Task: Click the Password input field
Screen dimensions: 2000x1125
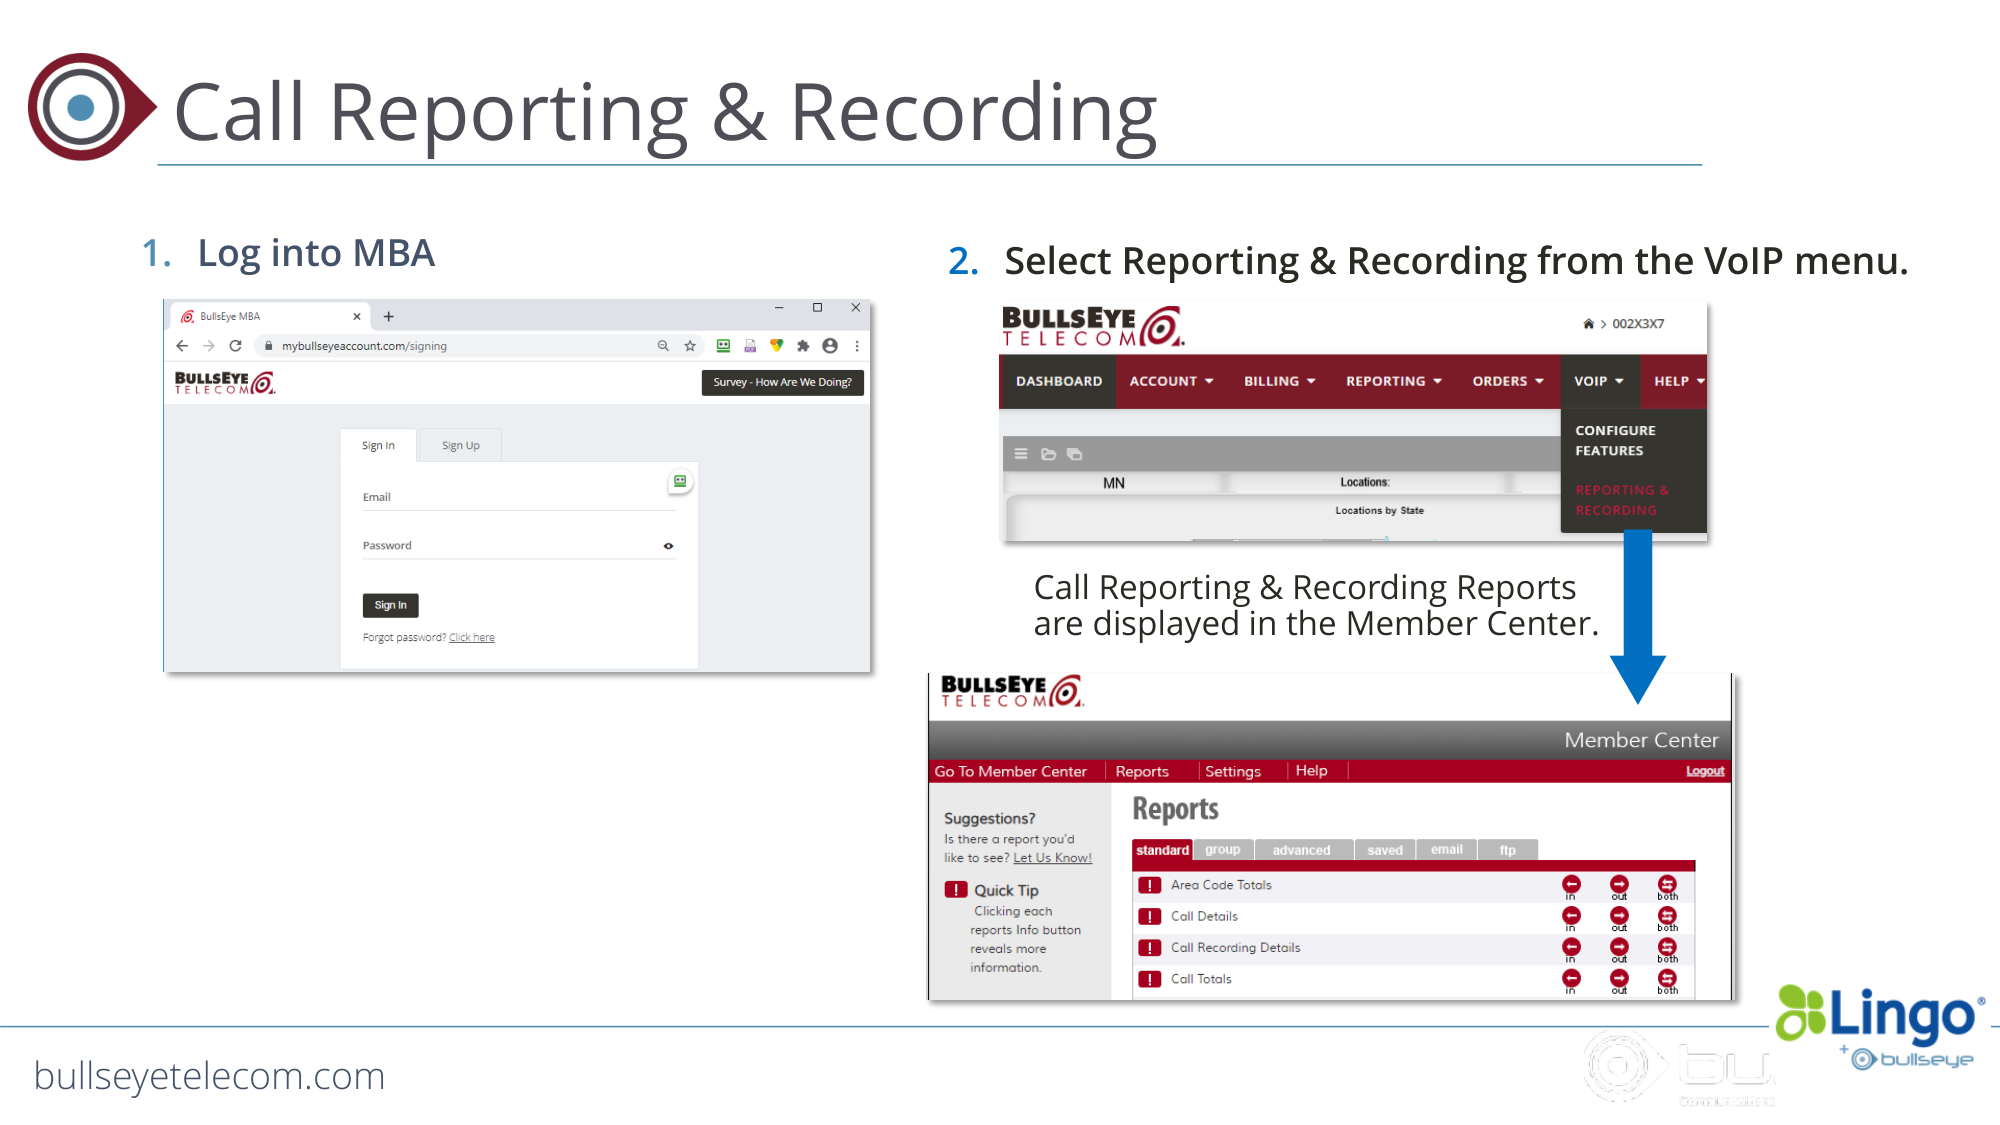Action: [519, 546]
